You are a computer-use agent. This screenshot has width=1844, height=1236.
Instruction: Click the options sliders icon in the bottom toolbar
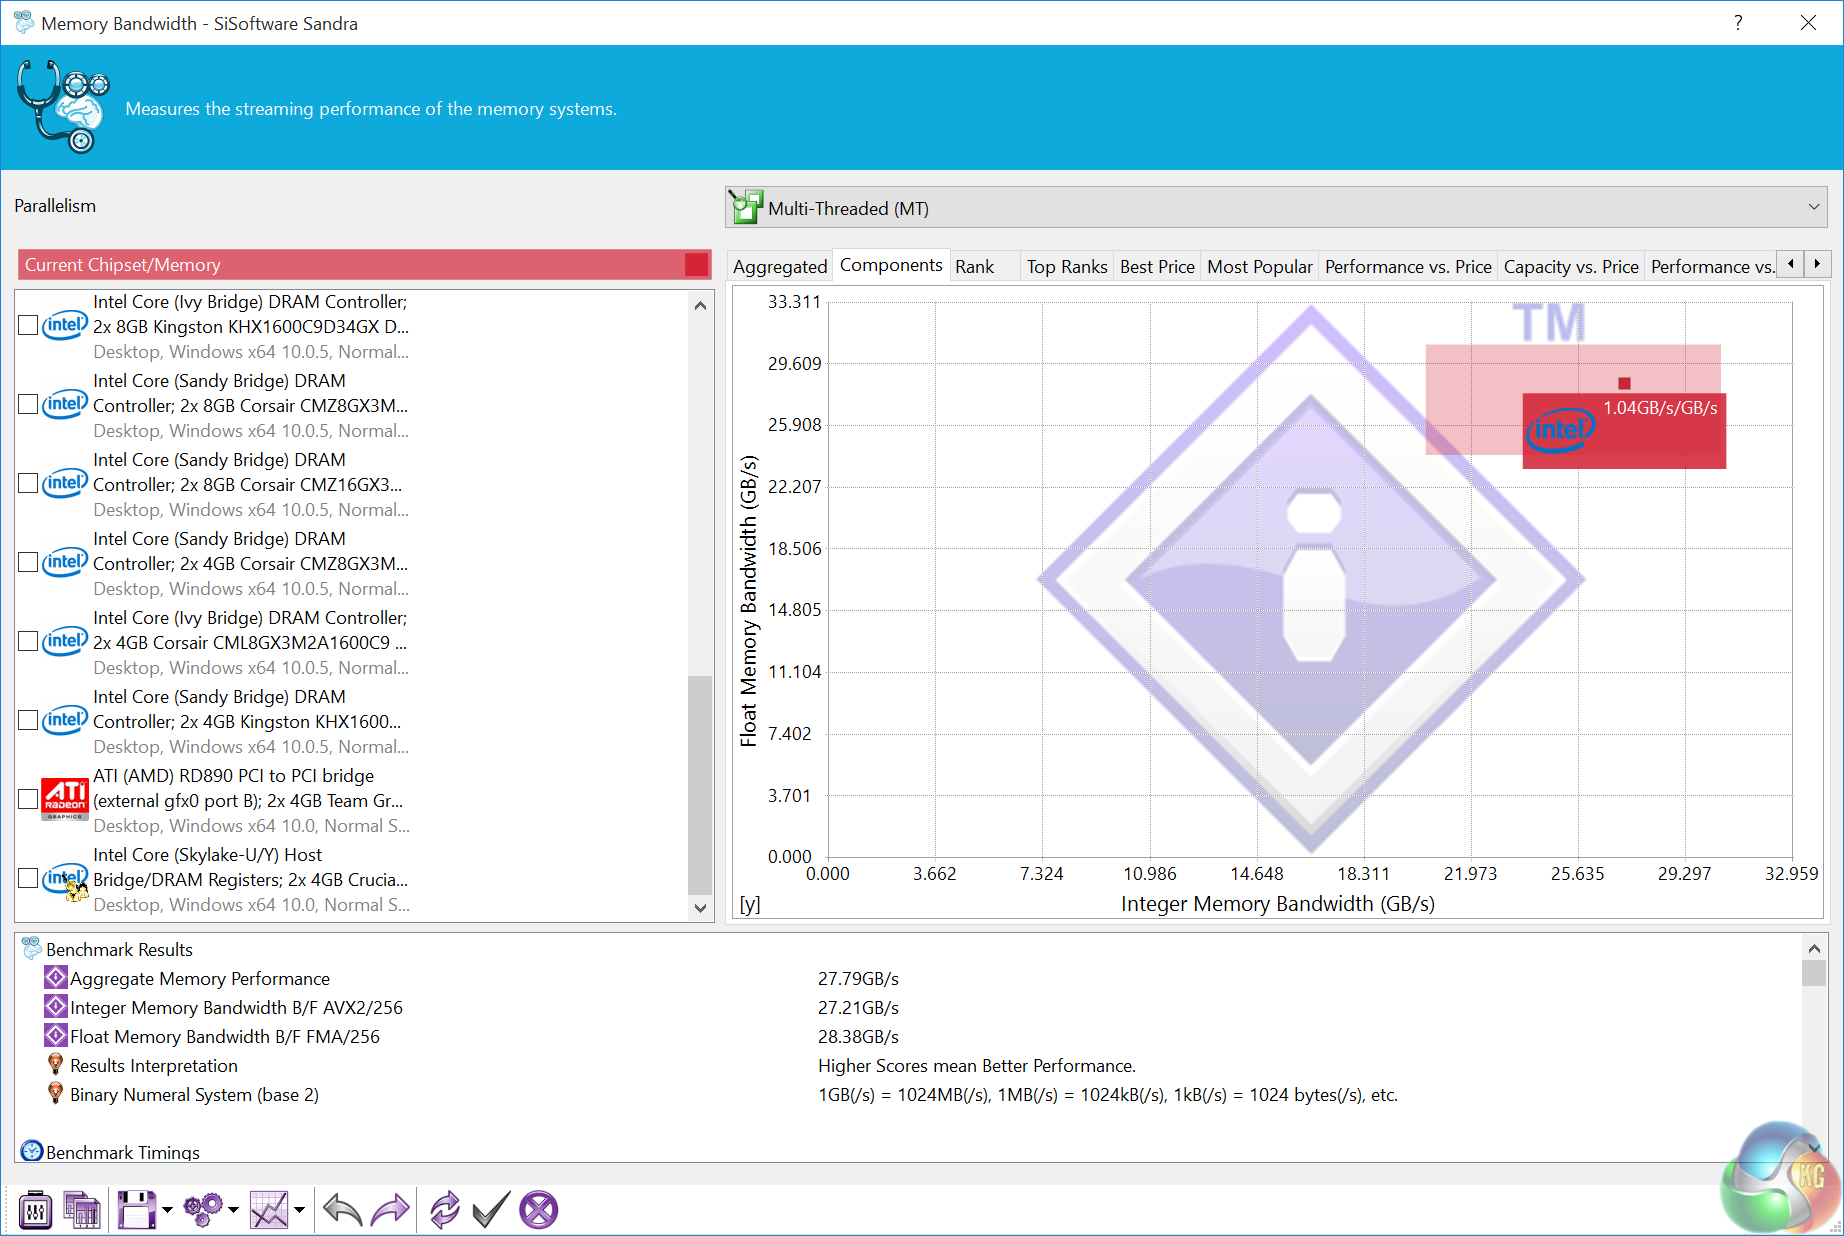tap(36, 1211)
